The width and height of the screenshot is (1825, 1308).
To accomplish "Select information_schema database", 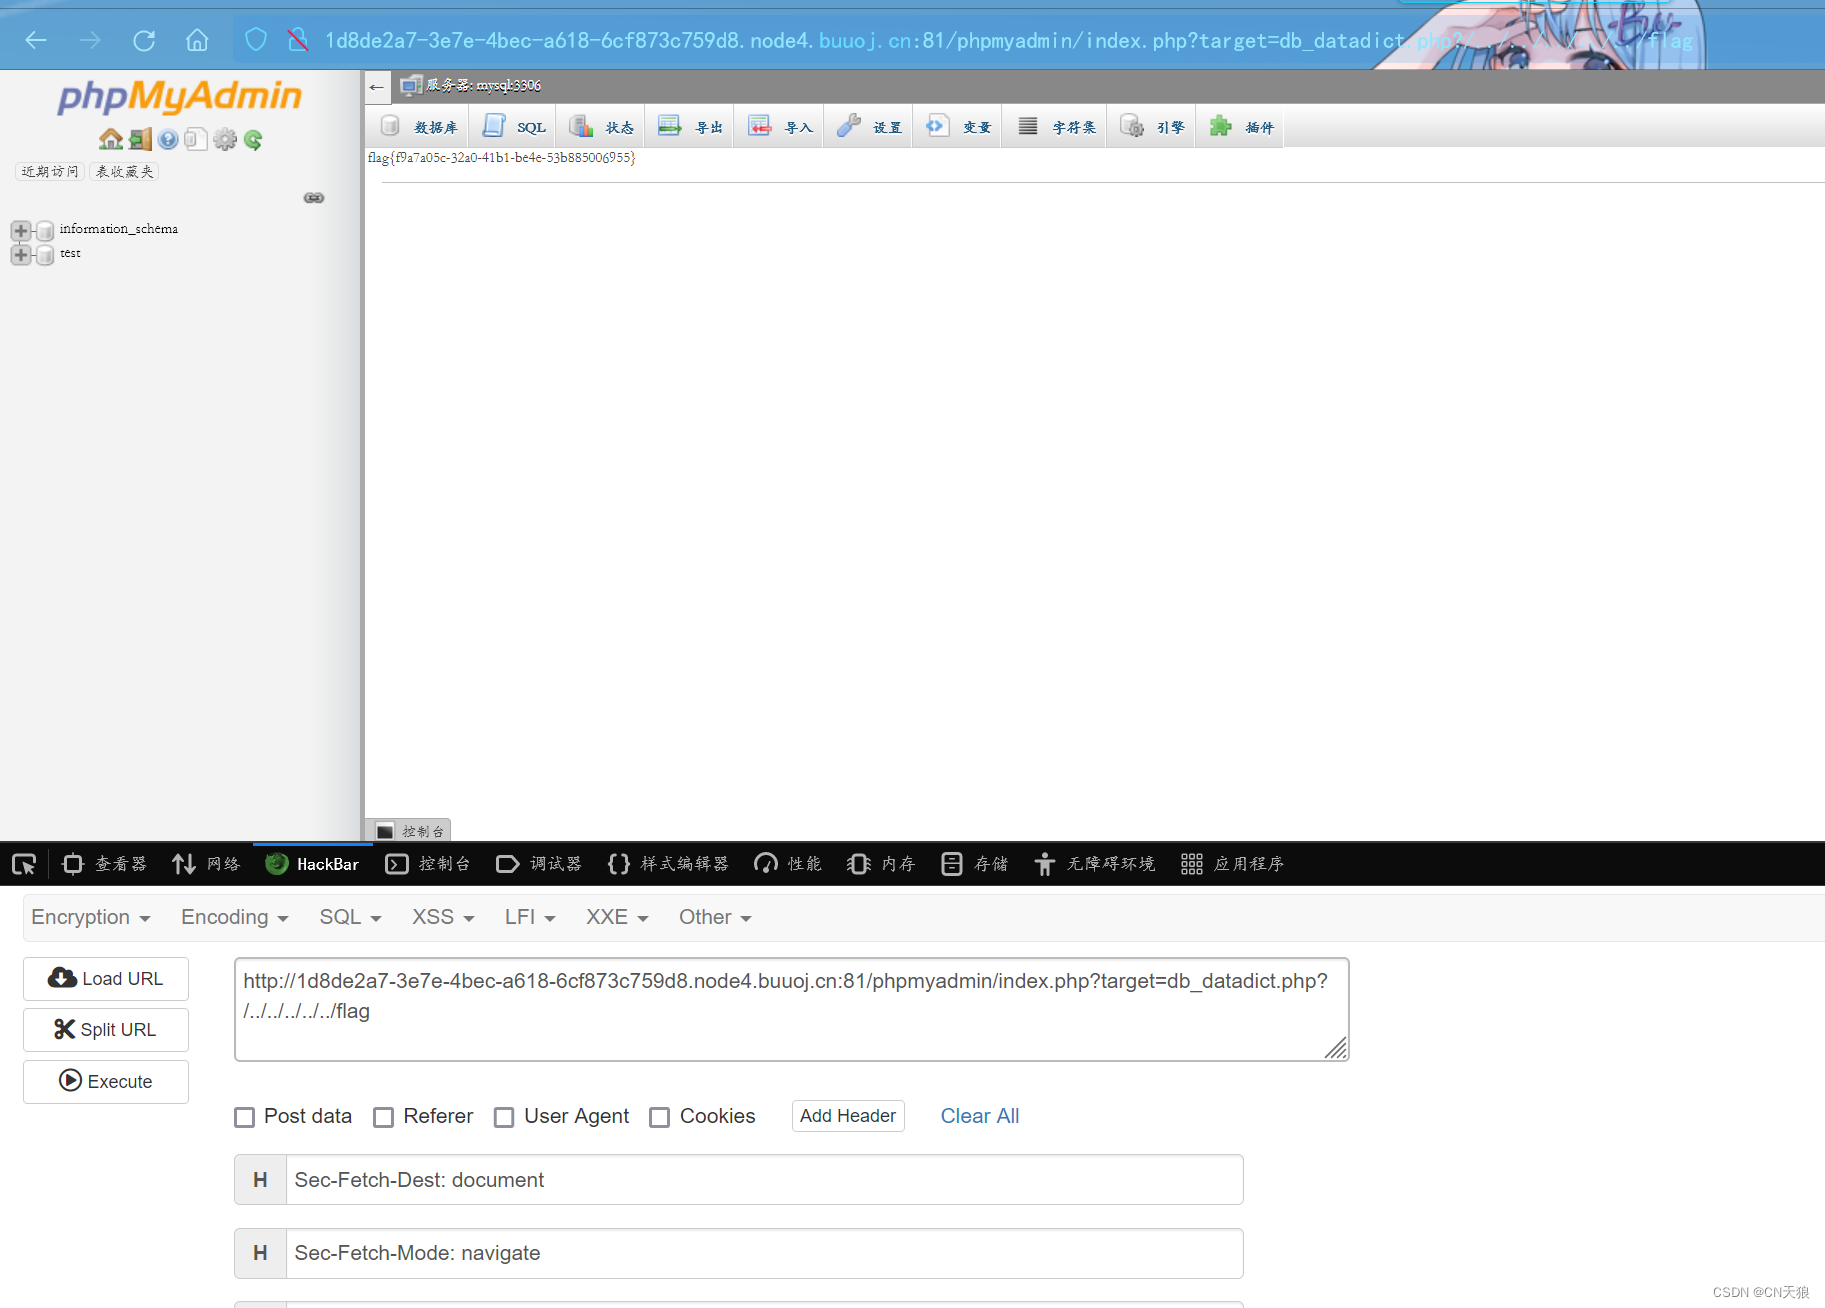I will point(119,229).
